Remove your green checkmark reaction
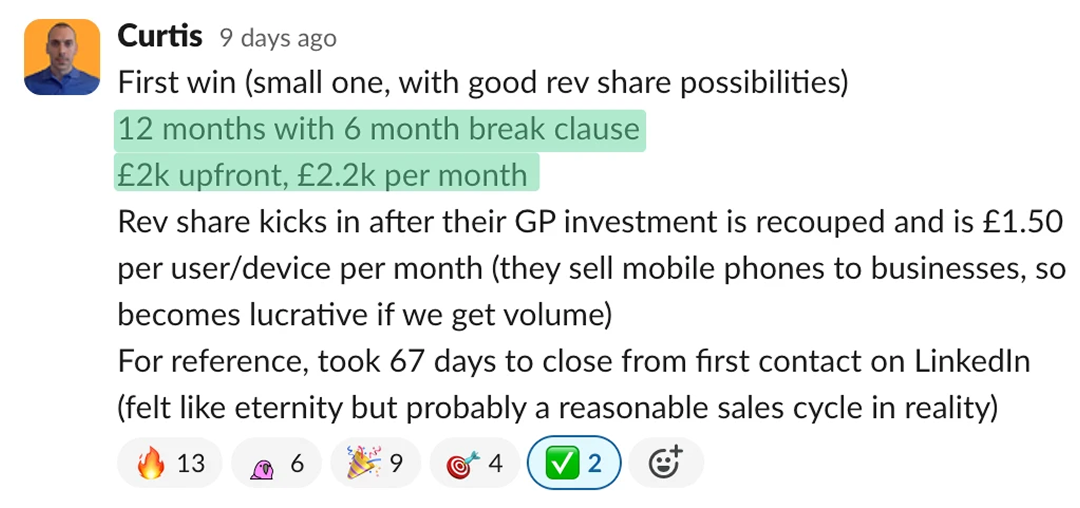The width and height of the screenshot is (1080, 508). click(x=573, y=464)
